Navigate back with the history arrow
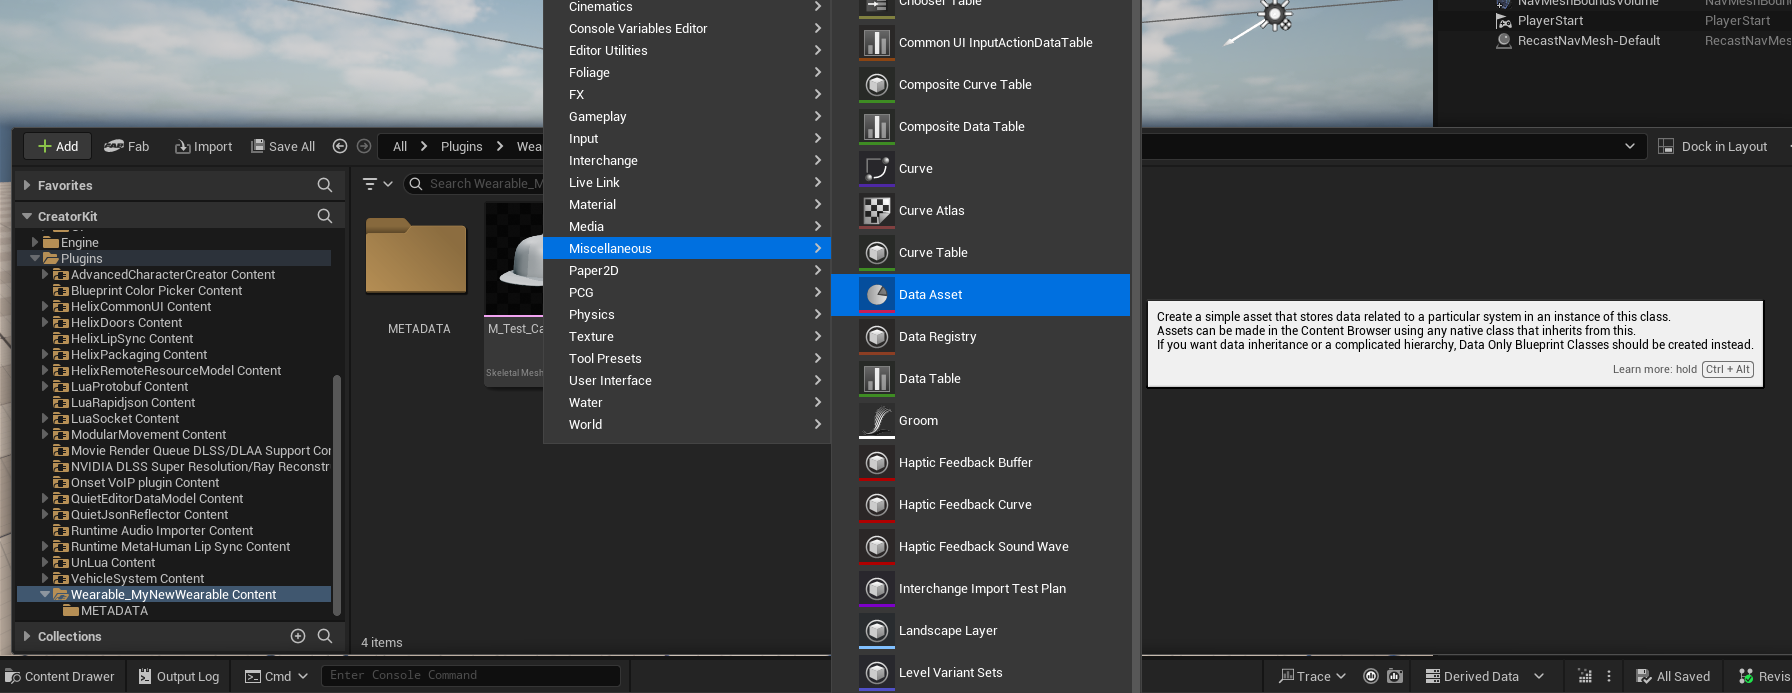 pyautogui.click(x=340, y=146)
